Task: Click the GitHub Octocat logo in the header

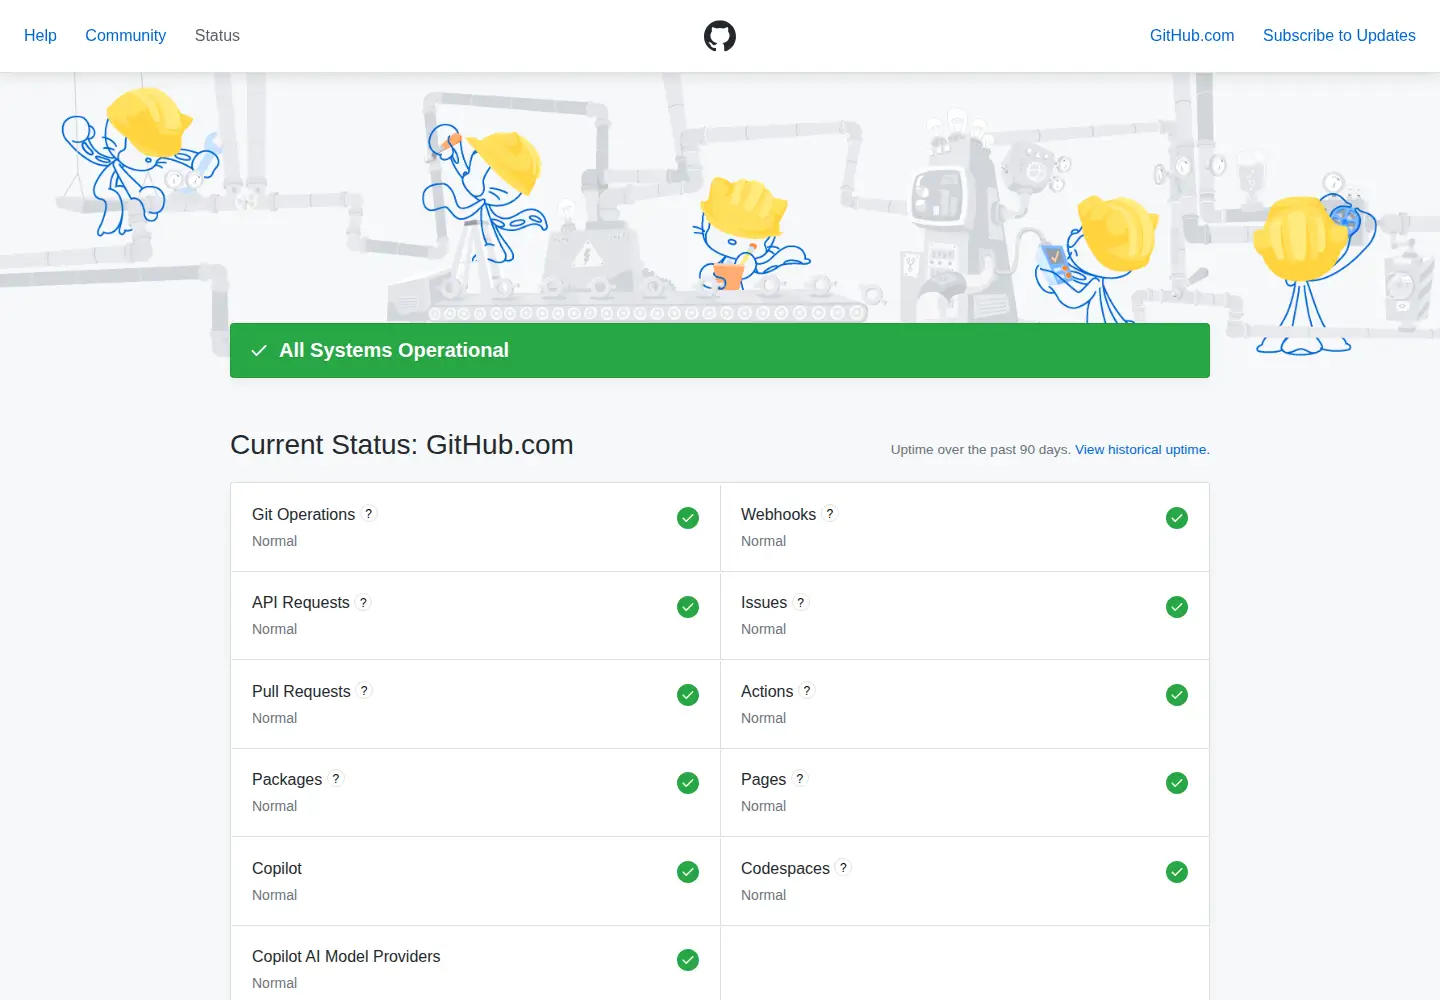Action: point(720,36)
